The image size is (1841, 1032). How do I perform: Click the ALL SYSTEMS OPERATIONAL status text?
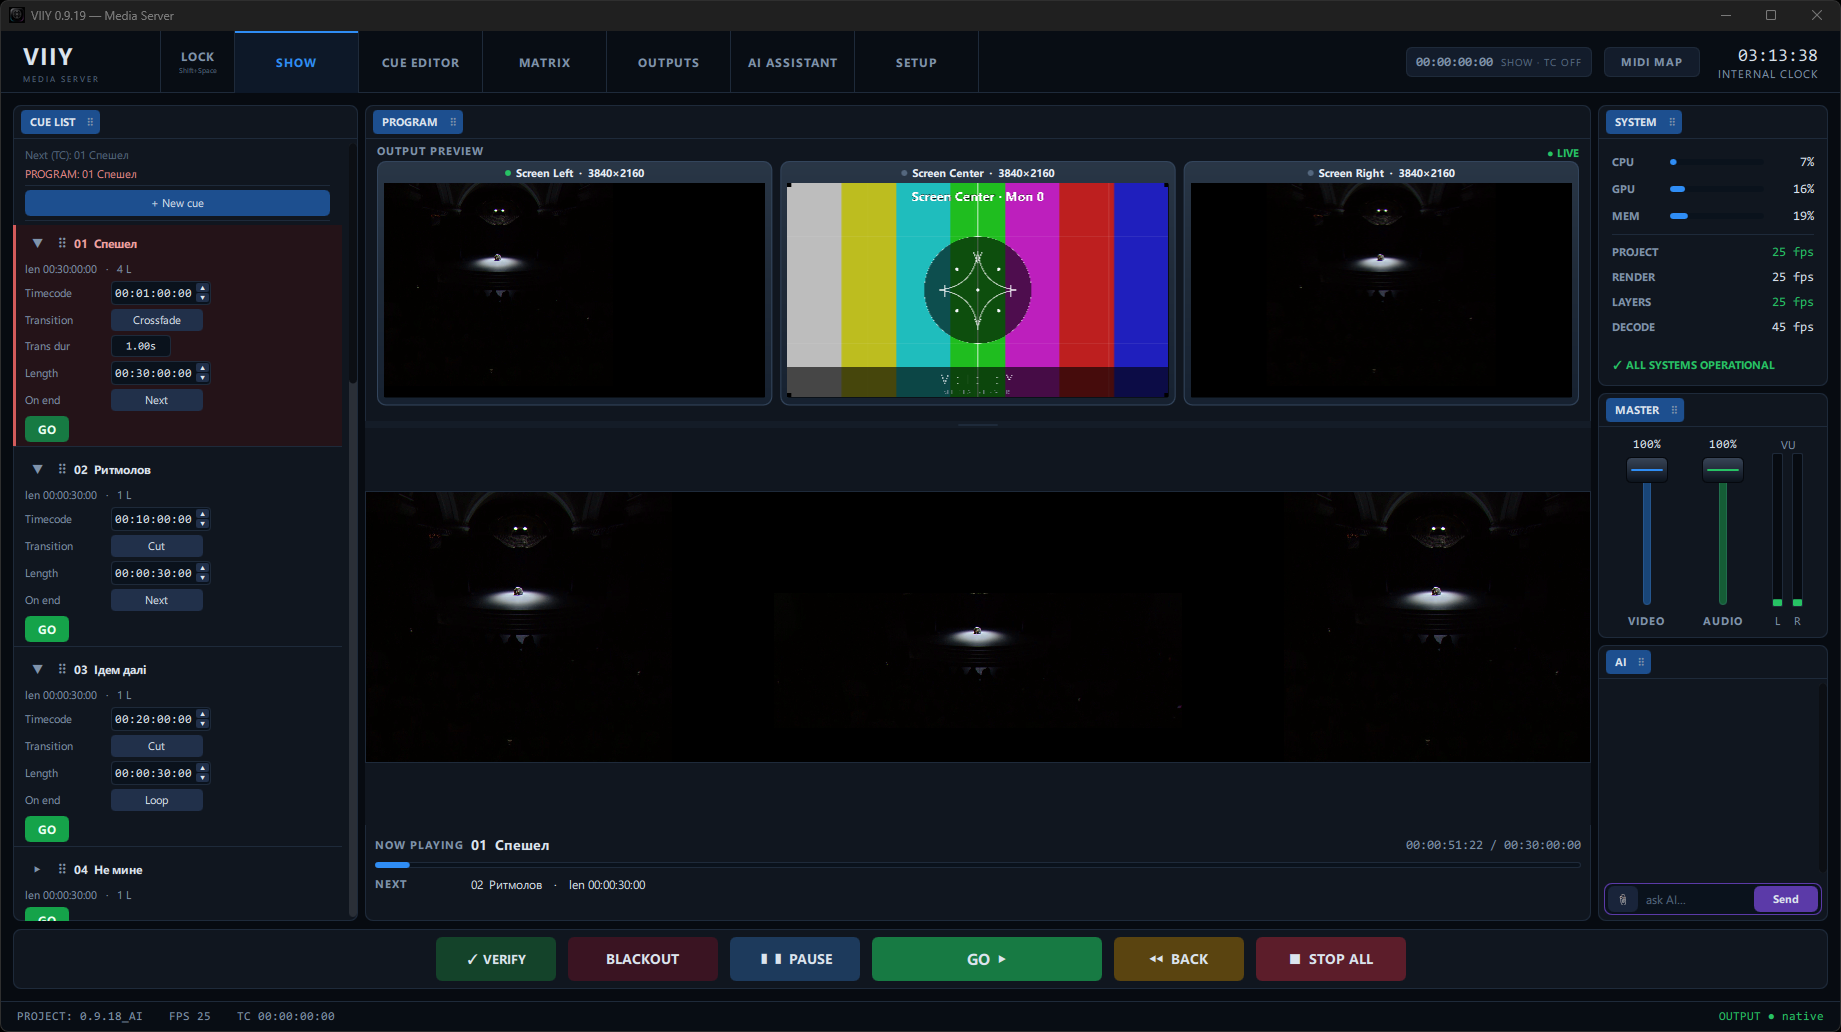[1693, 365]
